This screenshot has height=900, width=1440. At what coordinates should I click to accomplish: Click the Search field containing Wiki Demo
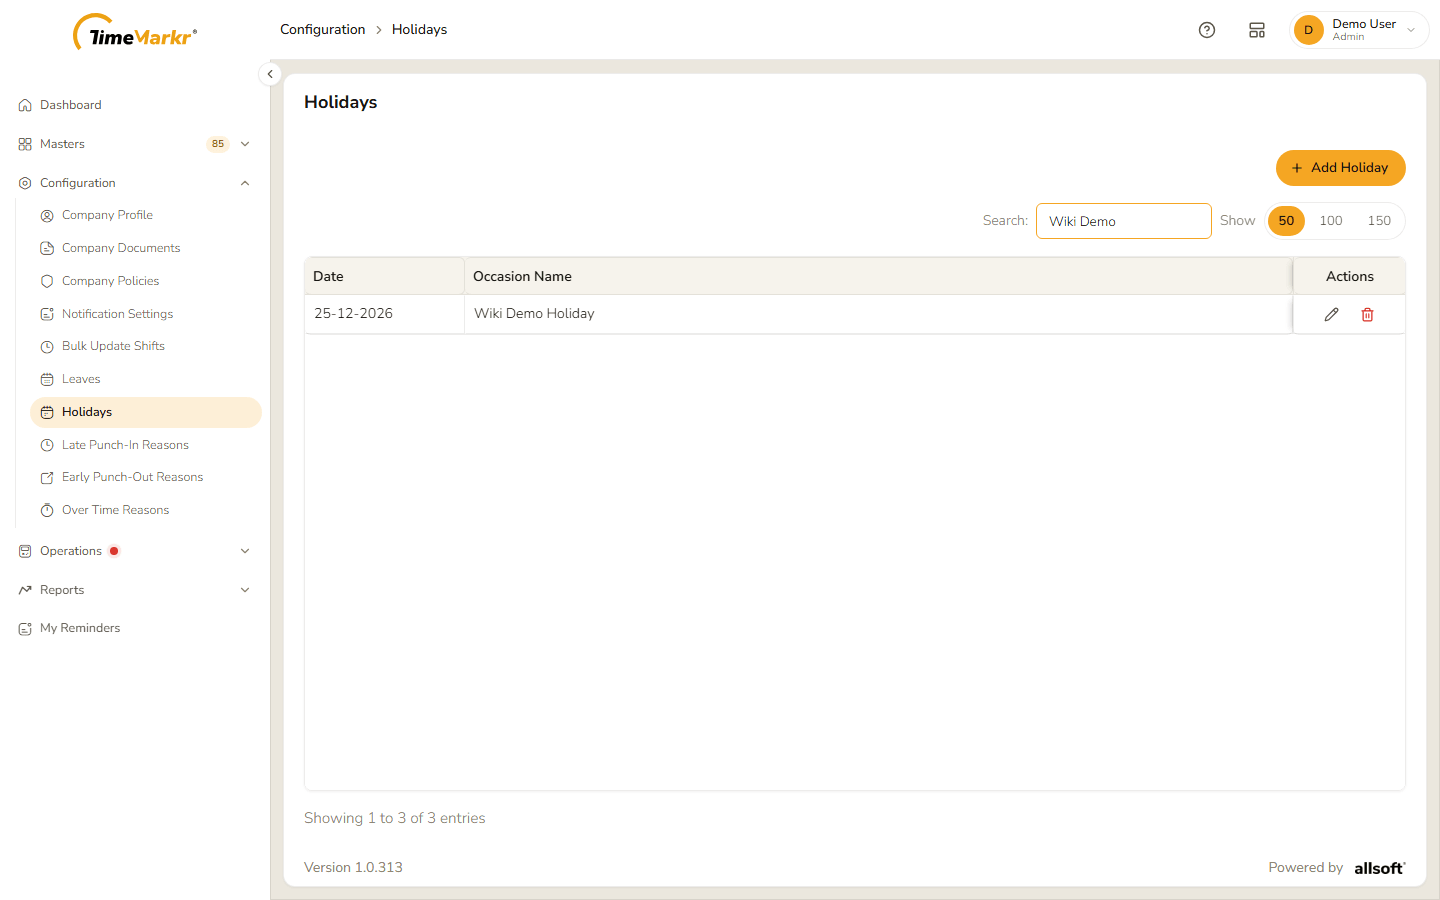tap(1124, 221)
